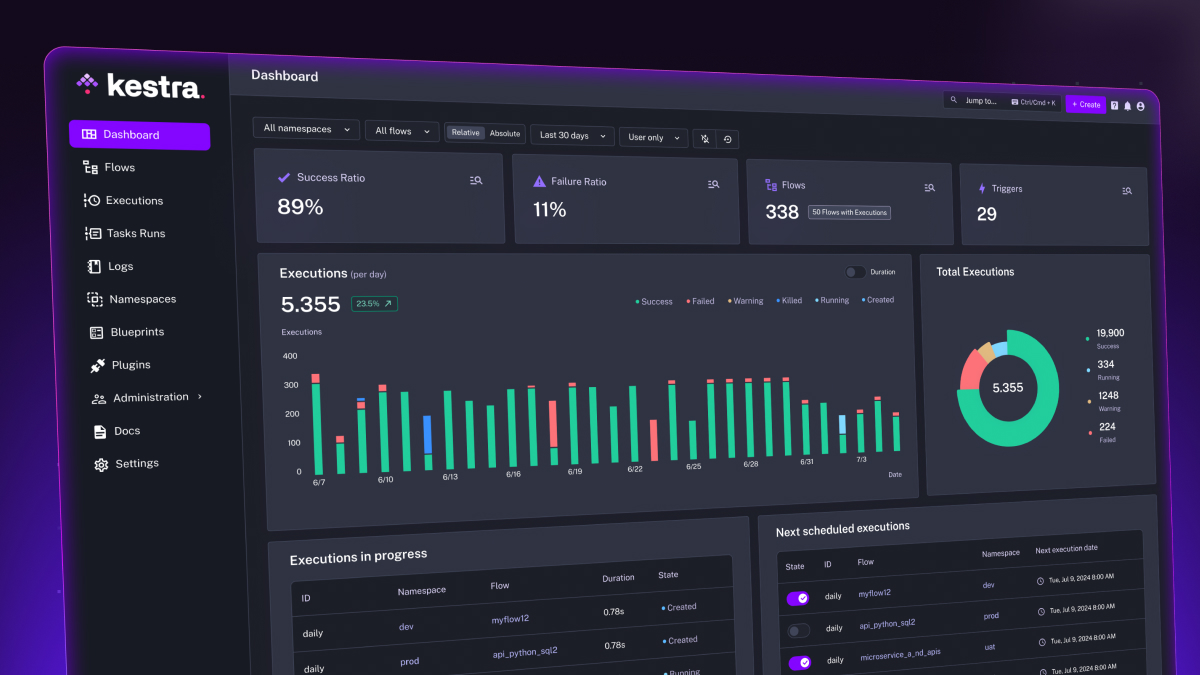This screenshot has width=1200, height=675.
Task: Open the notifications bell
Action: point(1126,104)
